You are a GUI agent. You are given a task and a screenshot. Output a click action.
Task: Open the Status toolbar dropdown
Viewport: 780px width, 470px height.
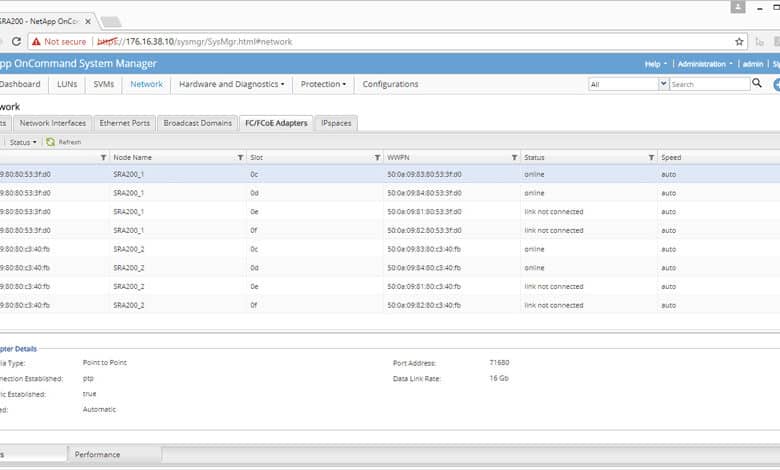click(23, 142)
